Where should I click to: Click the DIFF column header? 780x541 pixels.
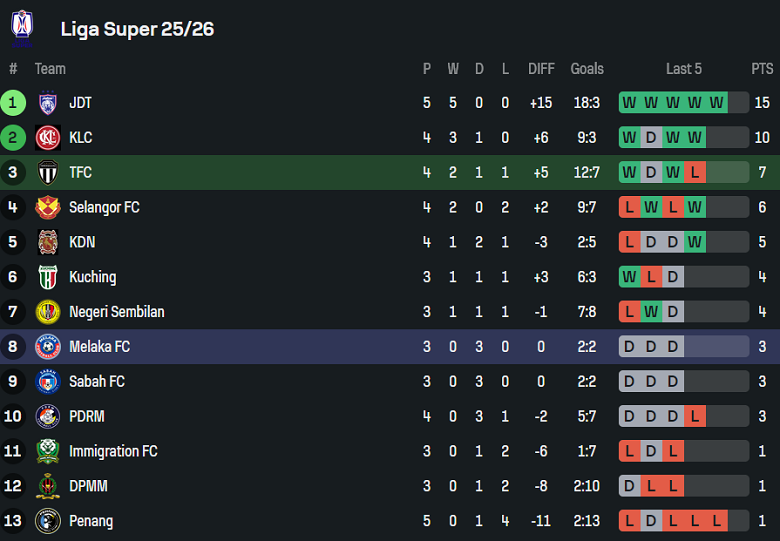pos(541,69)
